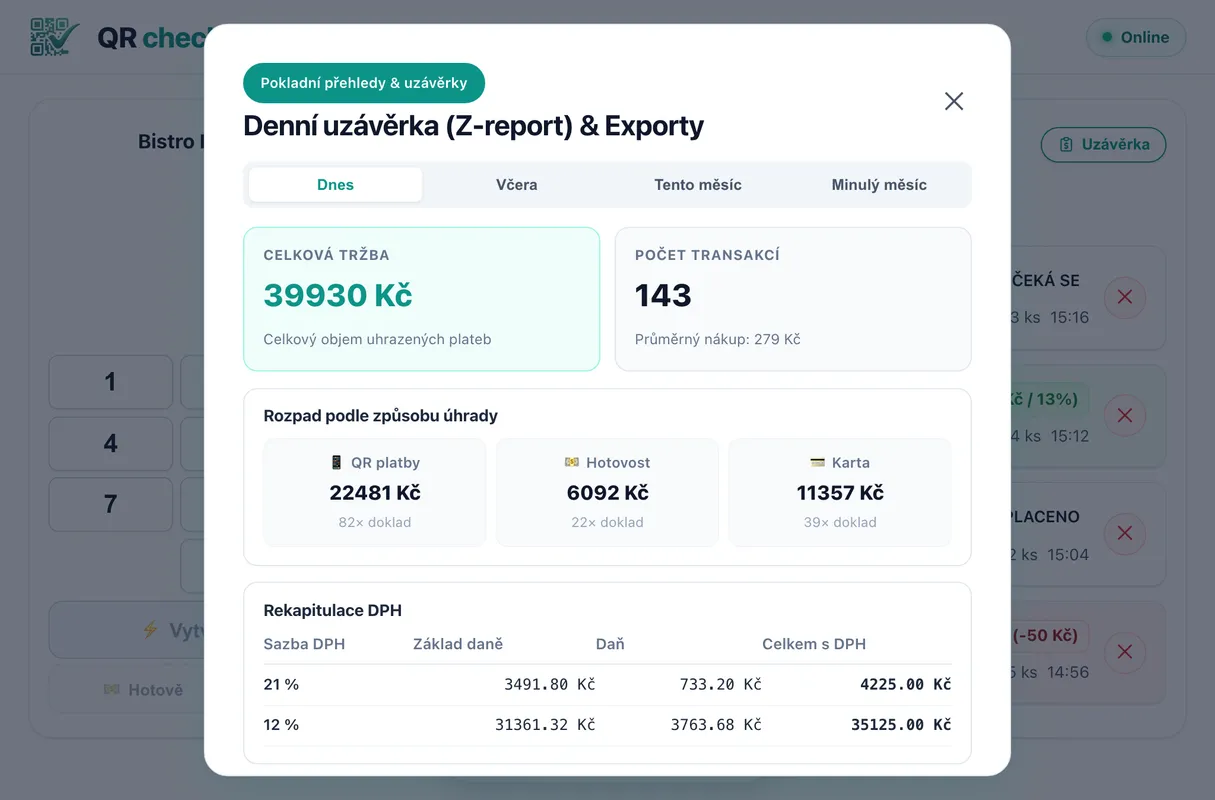This screenshot has width=1215, height=800.
Task: Click the Pokladní přehledy & uzávěrky badge
Action: coord(364,83)
